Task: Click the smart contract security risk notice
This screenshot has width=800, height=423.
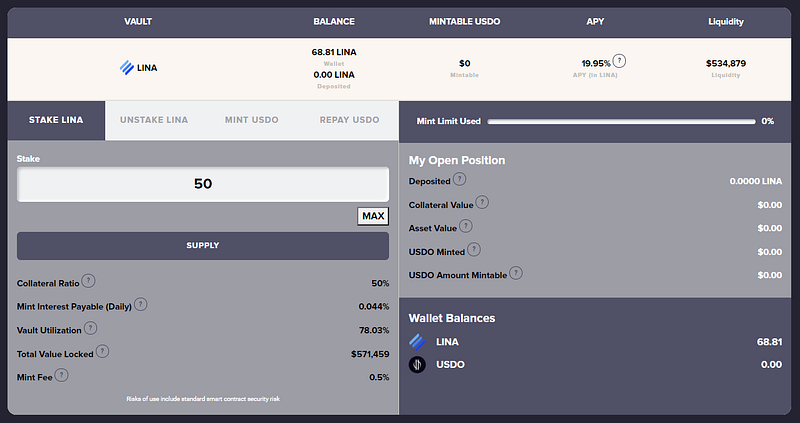Action: 203,399
